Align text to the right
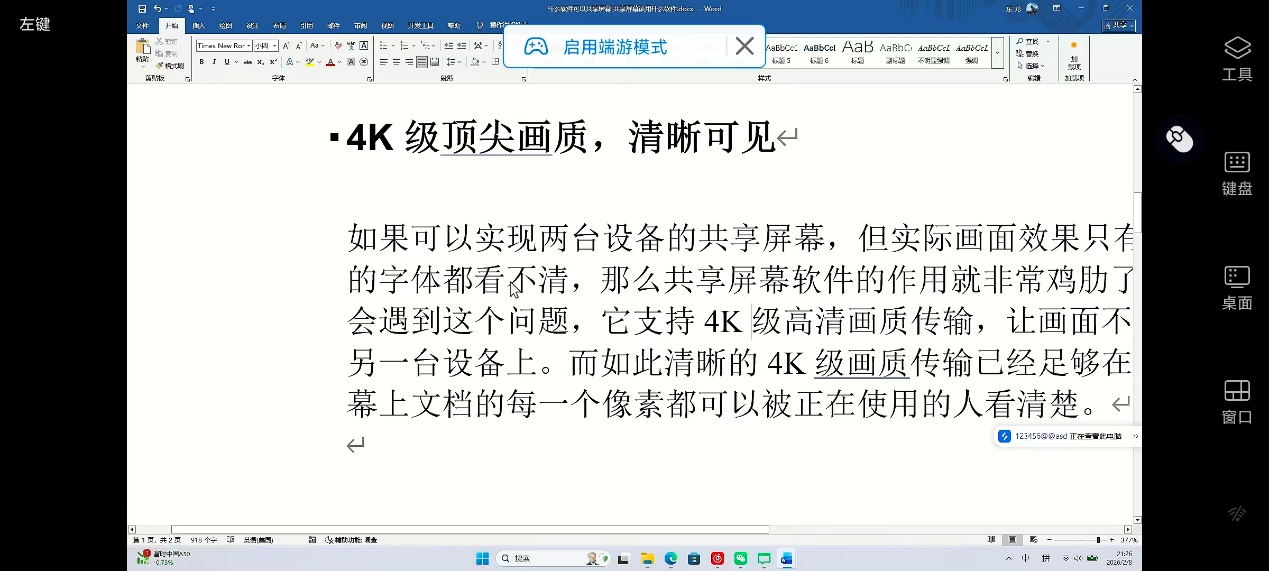Screen dimensions: 1269x571 point(409,62)
